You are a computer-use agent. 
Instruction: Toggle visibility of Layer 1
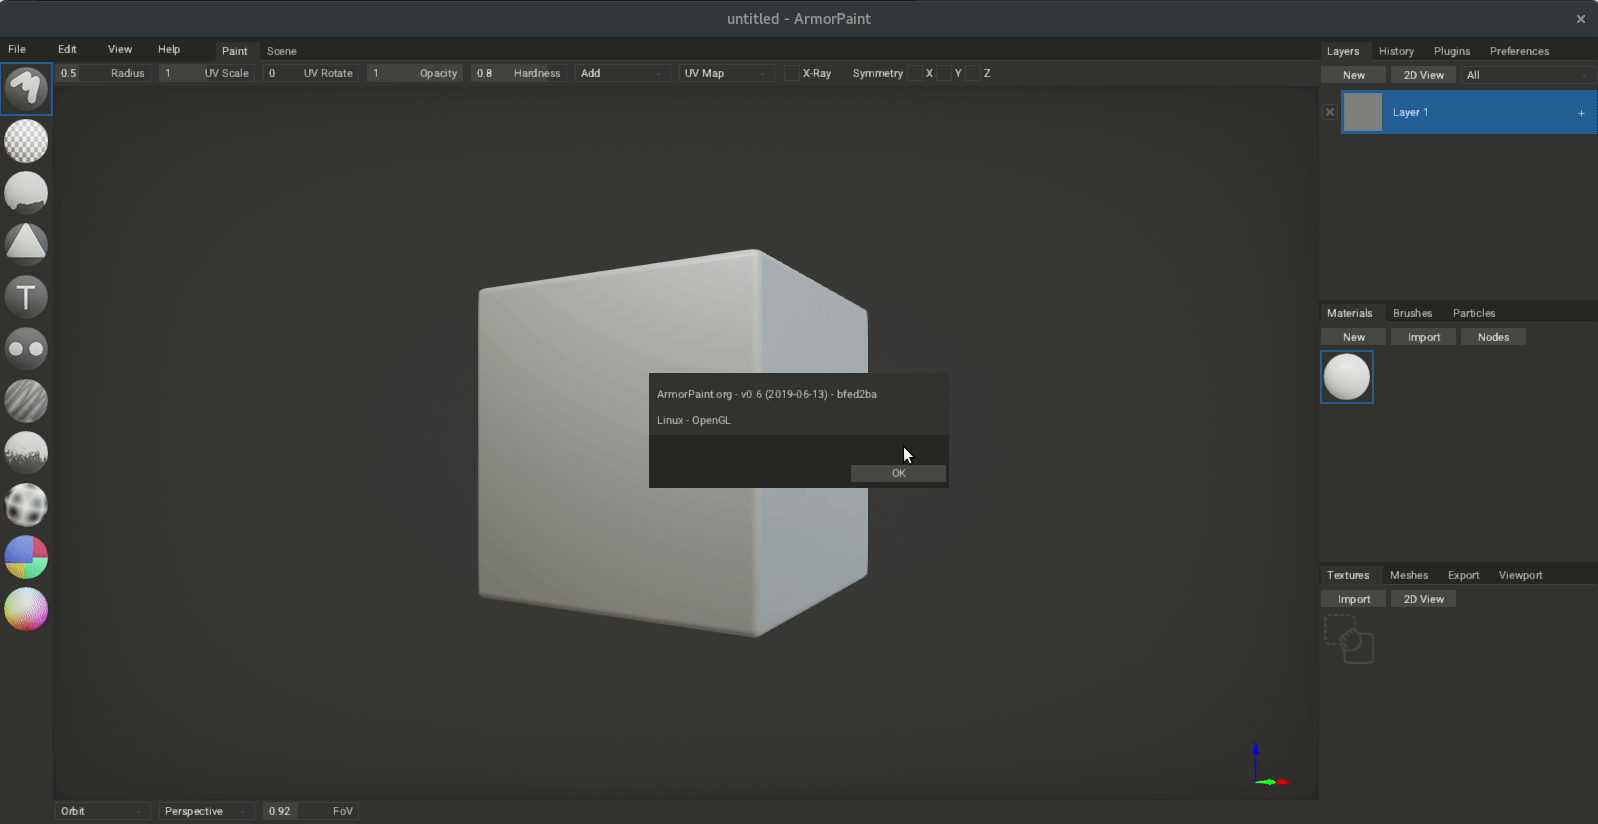tap(1330, 112)
